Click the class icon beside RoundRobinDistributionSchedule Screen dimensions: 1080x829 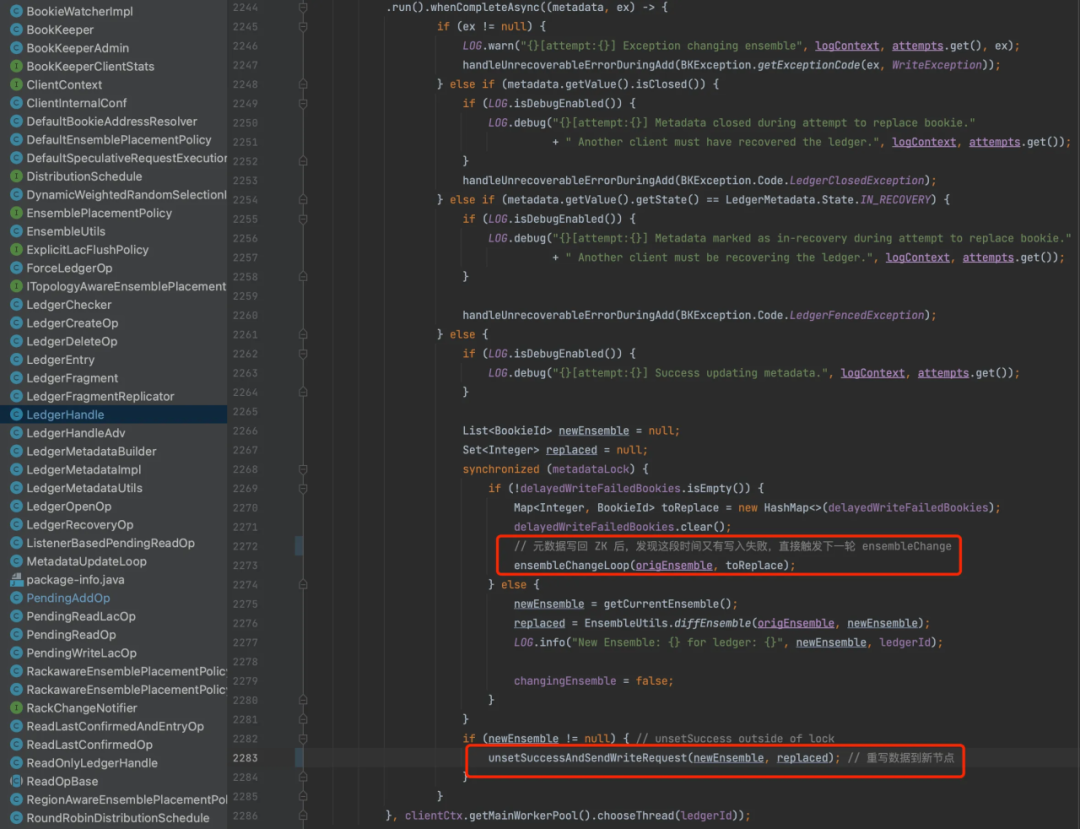[17, 818]
